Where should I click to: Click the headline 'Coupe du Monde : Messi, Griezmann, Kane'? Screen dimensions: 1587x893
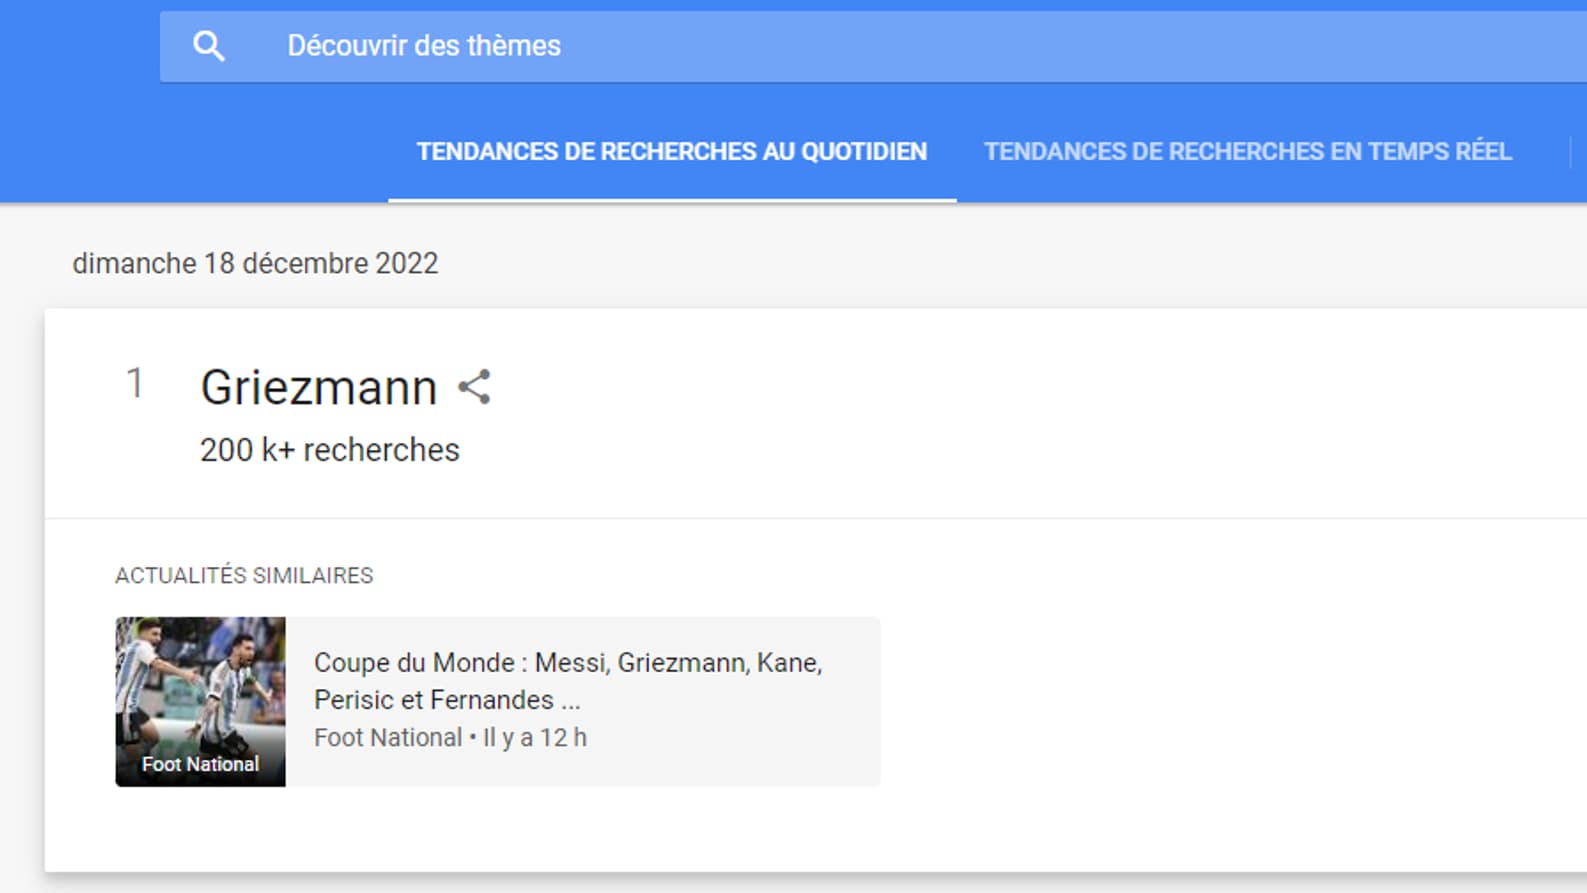tap(568, 662)
